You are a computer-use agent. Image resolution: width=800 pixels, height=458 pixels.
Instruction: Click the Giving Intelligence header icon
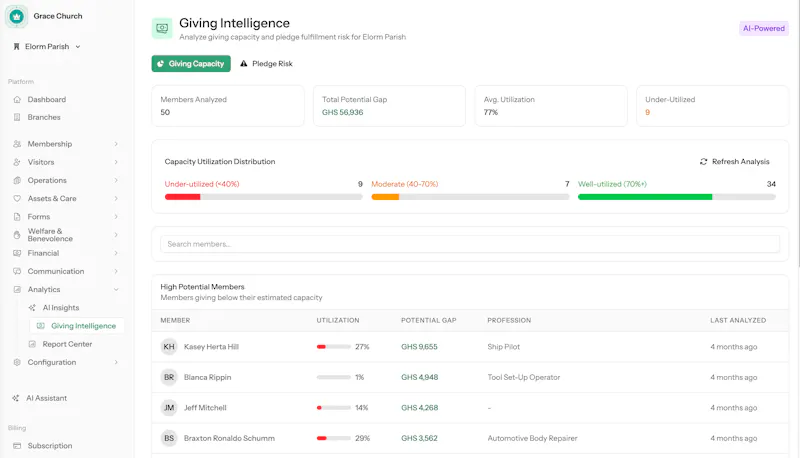coord(162,29)
